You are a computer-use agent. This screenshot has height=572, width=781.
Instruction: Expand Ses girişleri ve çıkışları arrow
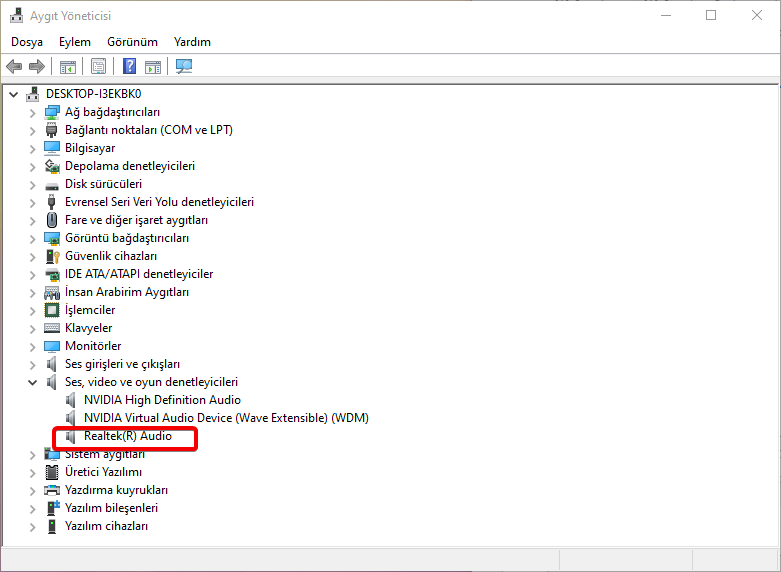[x=32, y=365]
